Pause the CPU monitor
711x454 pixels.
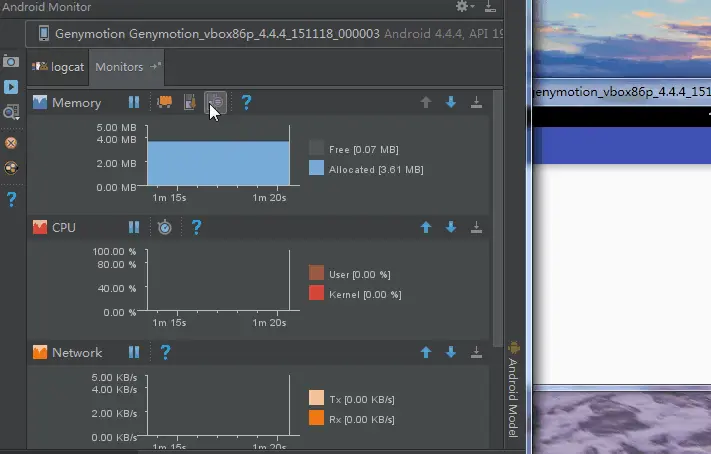click(134, 227)
